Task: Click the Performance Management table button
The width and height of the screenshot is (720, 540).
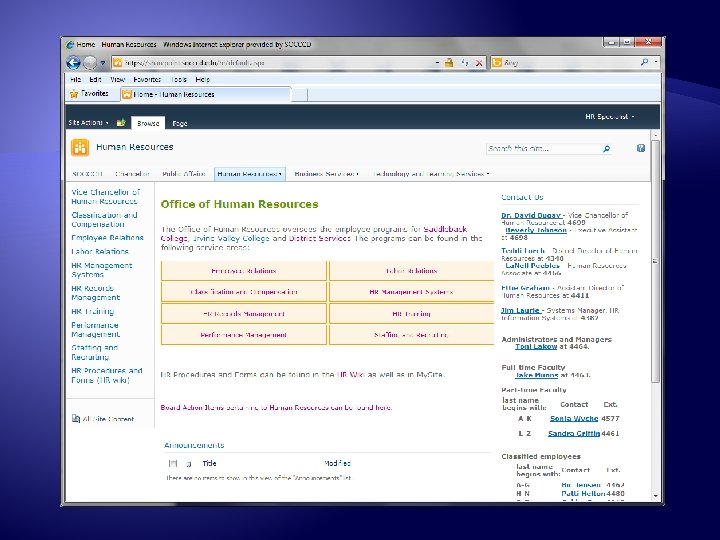Action: pos(244,335)
